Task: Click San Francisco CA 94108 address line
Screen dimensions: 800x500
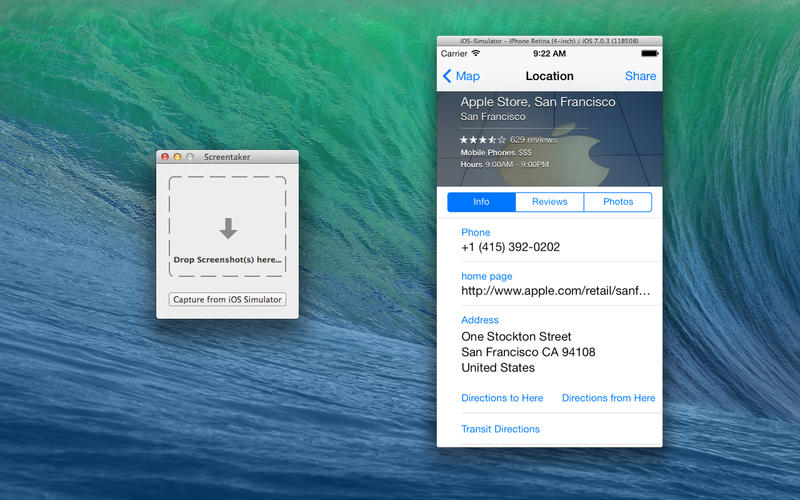Action: (x=528, y=352)
